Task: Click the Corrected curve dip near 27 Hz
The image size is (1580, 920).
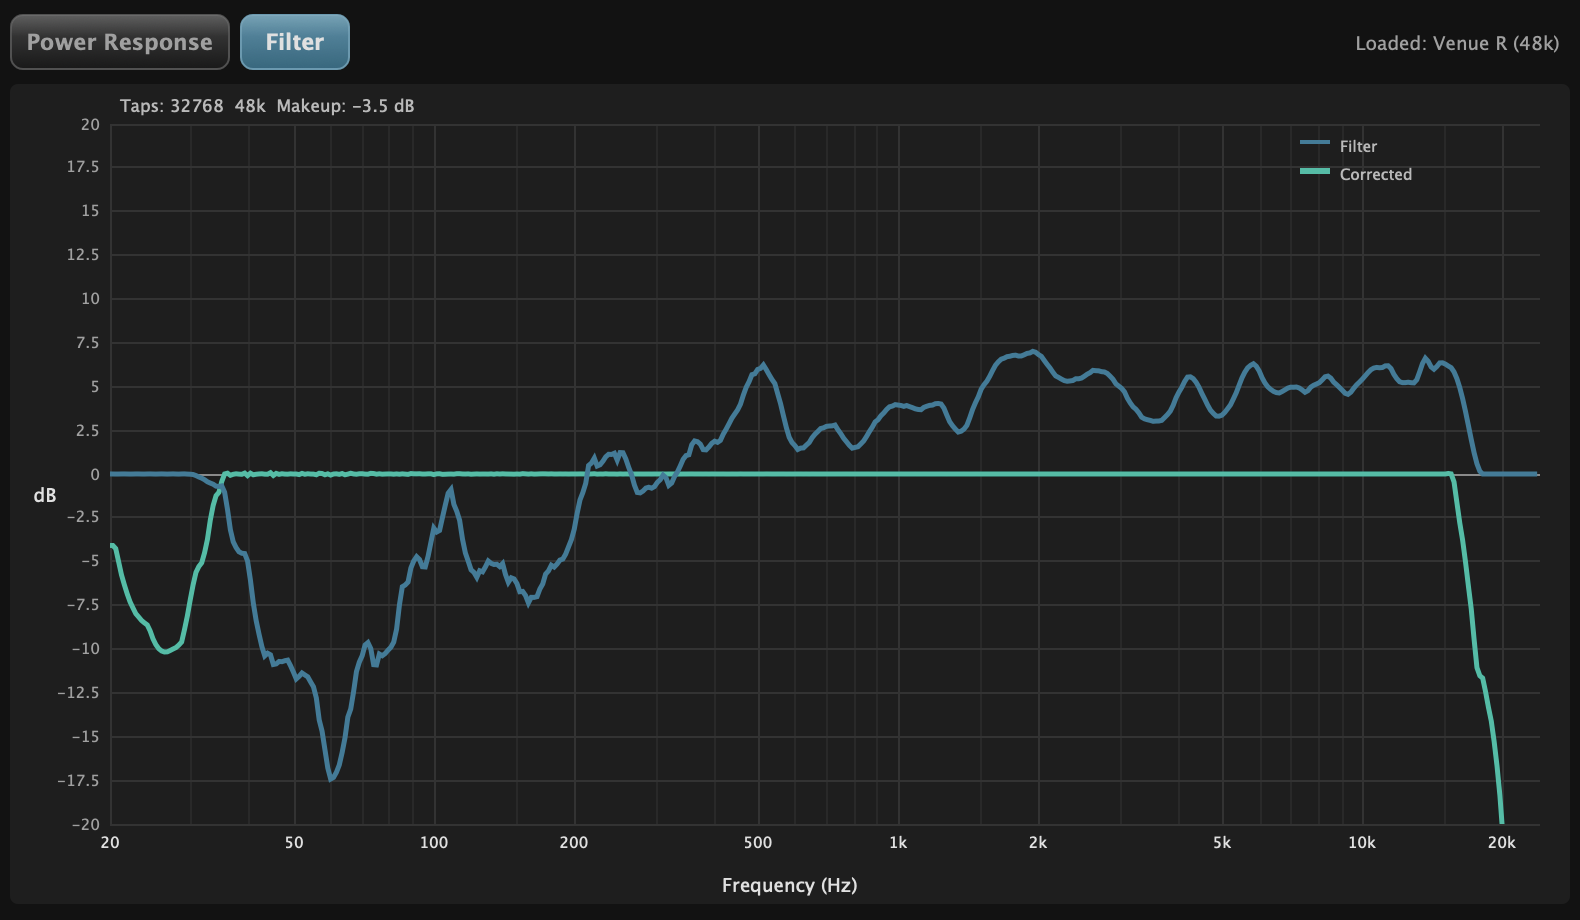Action: (x=165, y=652)
